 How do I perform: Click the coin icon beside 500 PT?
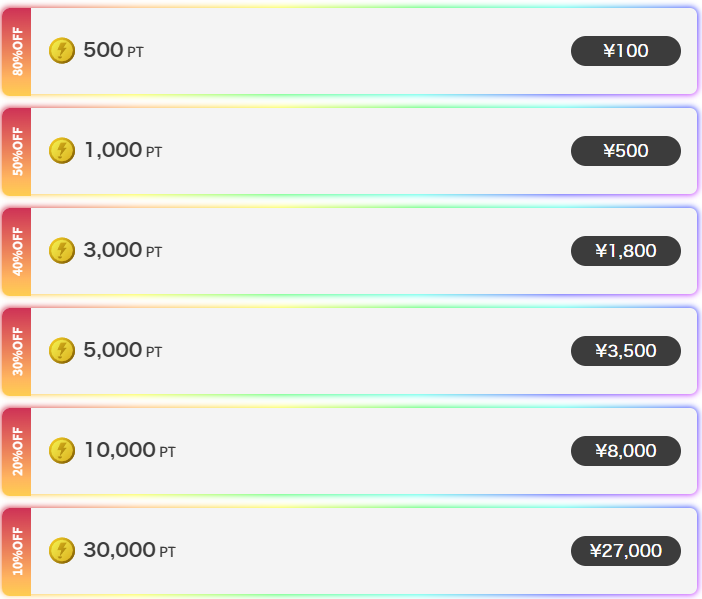pyautogui.click(x=62, y=50)
